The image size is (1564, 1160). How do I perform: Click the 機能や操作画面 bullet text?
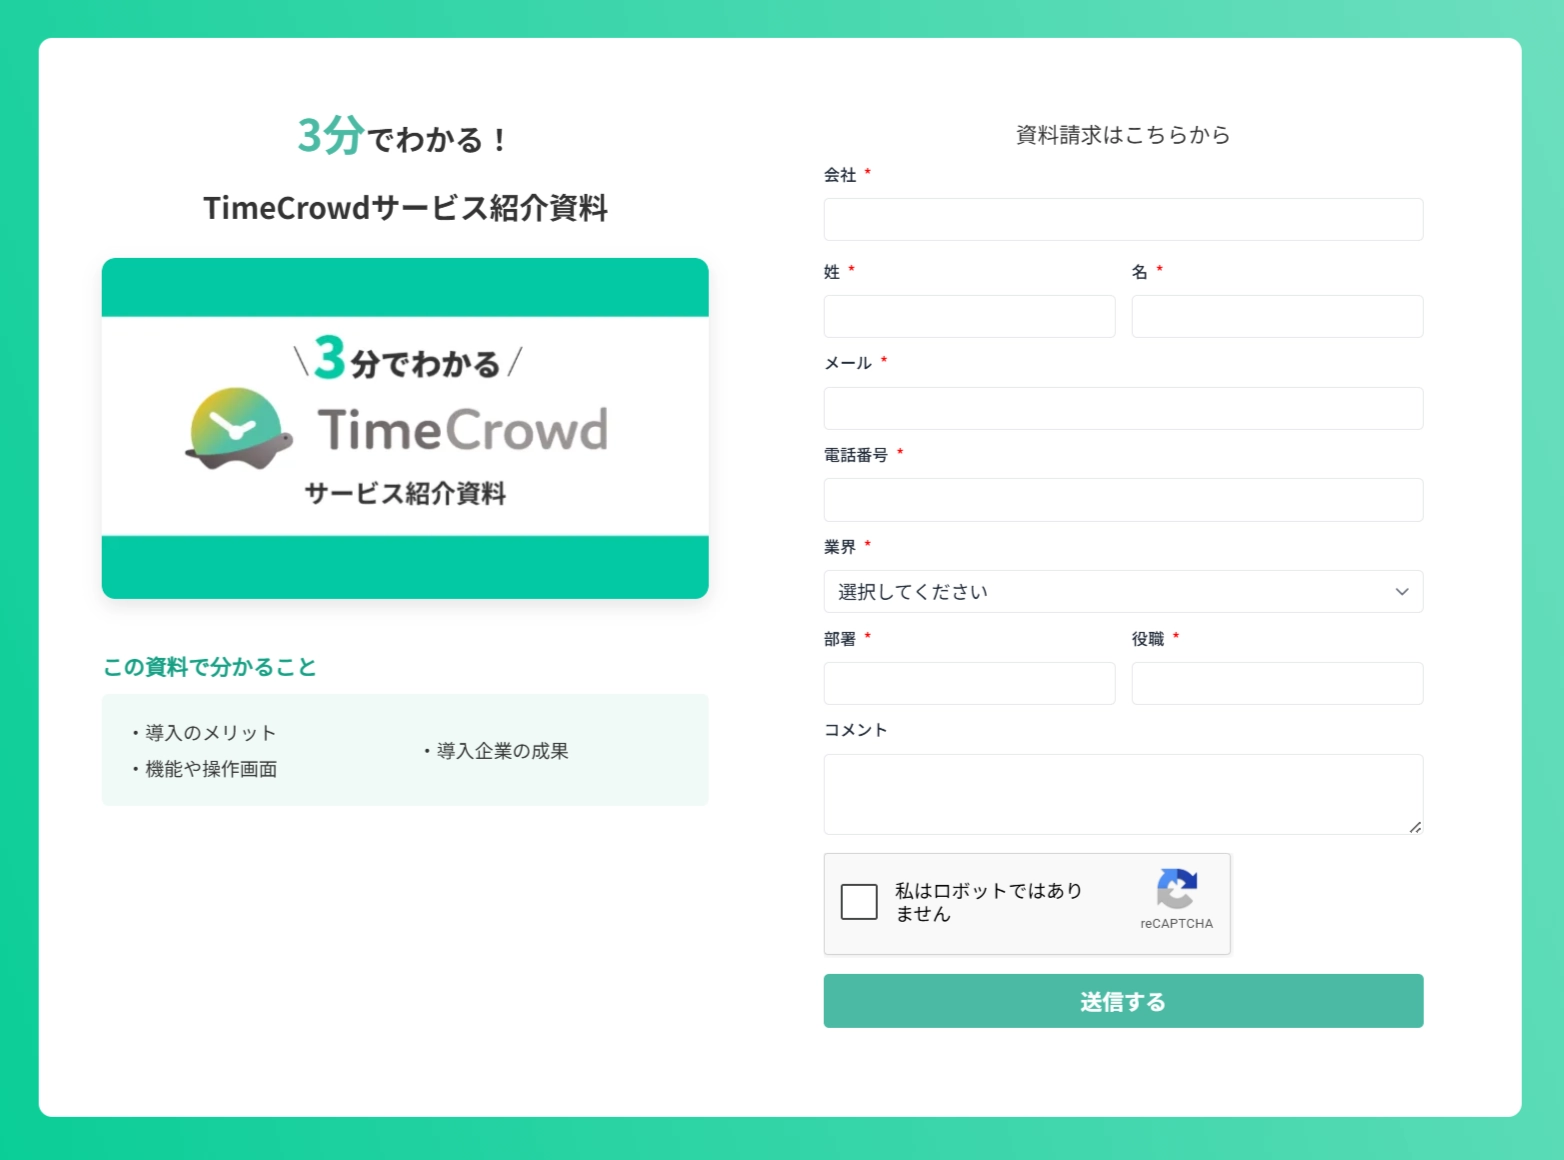click(211, 769)
